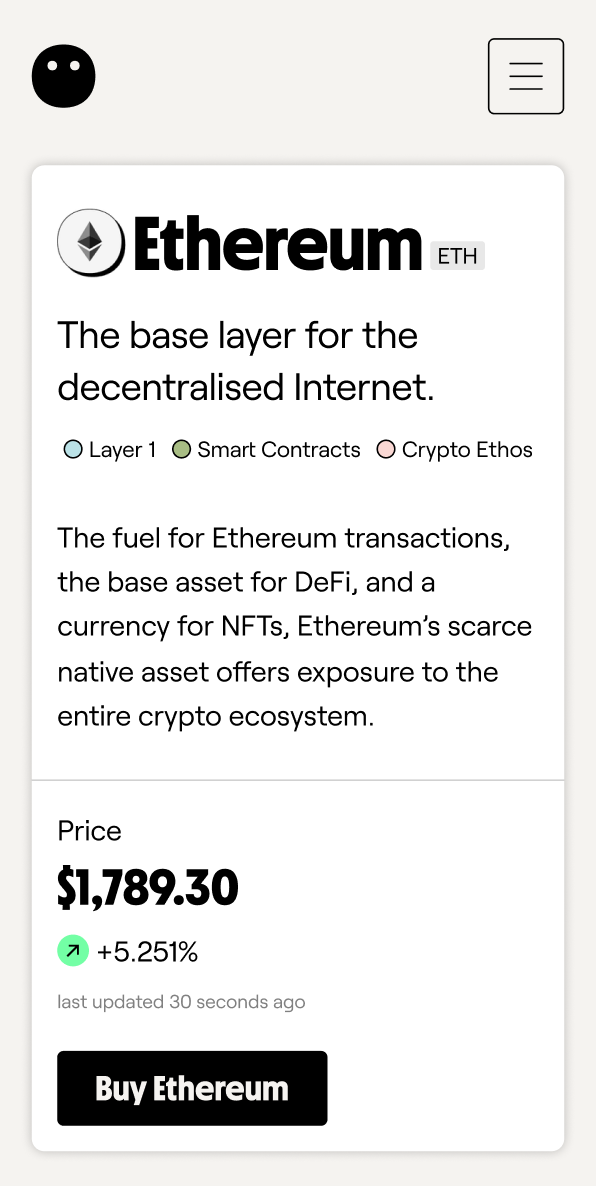596x1186 pixels.
Task: Click the Ethereum diamond coin icon
Action: (x=91, y=242)
